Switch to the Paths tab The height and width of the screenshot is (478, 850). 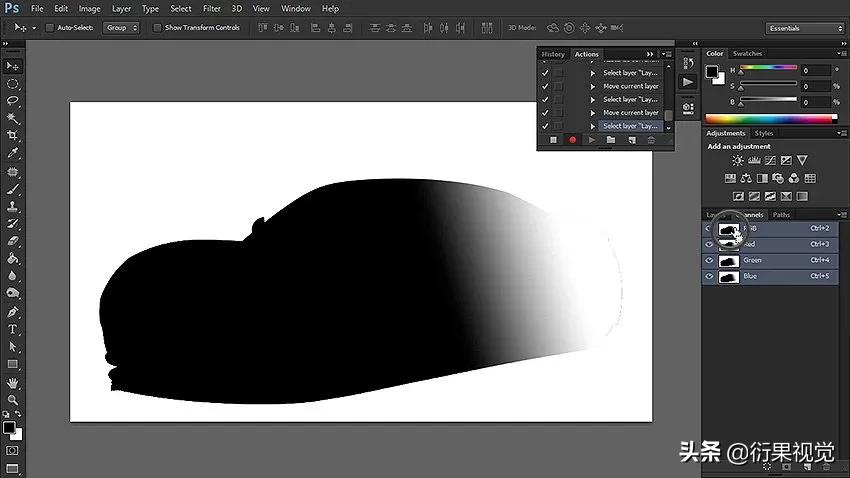[781, 214]
